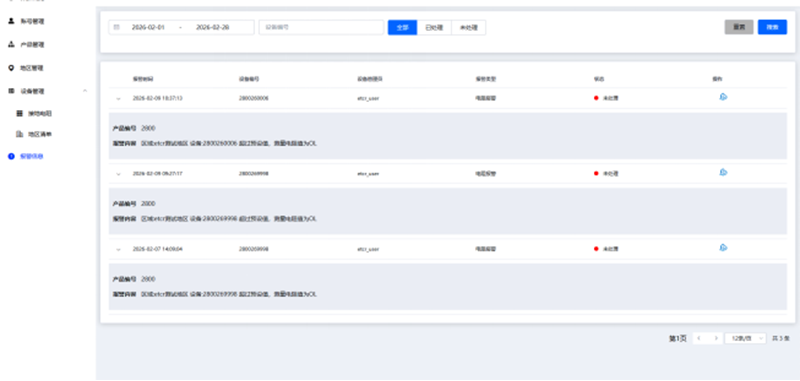Screen dimensions: 800x381
Task: Click the alarm time column header
Action: coord(143,79)
